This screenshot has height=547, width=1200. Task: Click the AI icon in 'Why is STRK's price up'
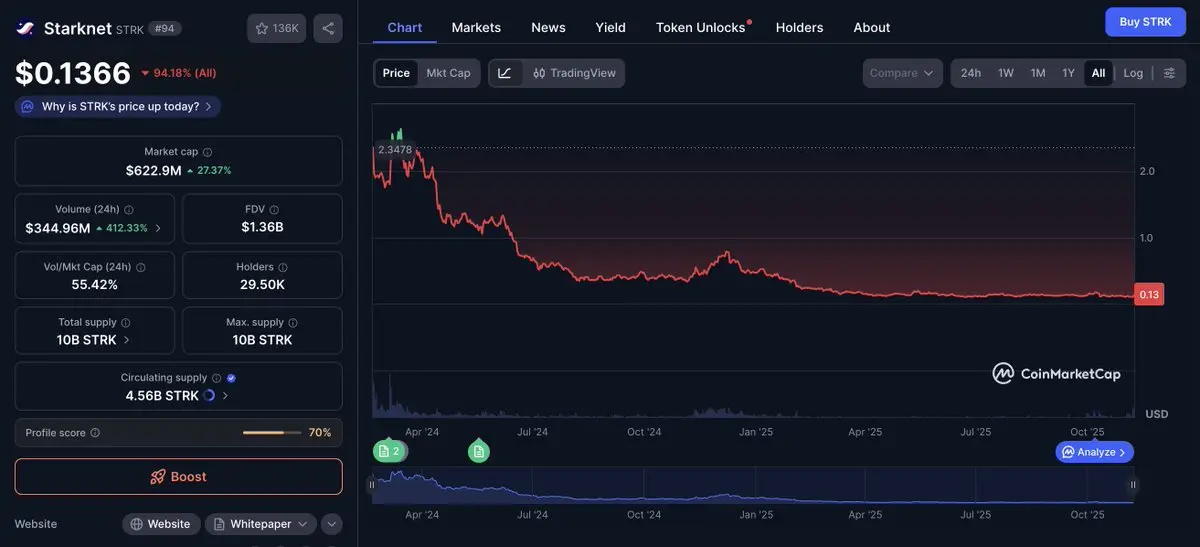(27, 106)
